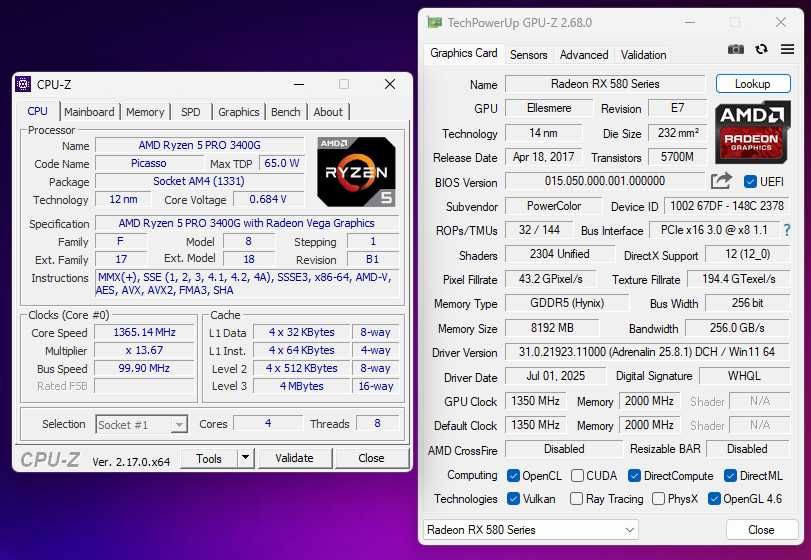Toggle the OpenGL 4.6 checkbox
This screenshot has width=811, height=560.
point(714,498)
